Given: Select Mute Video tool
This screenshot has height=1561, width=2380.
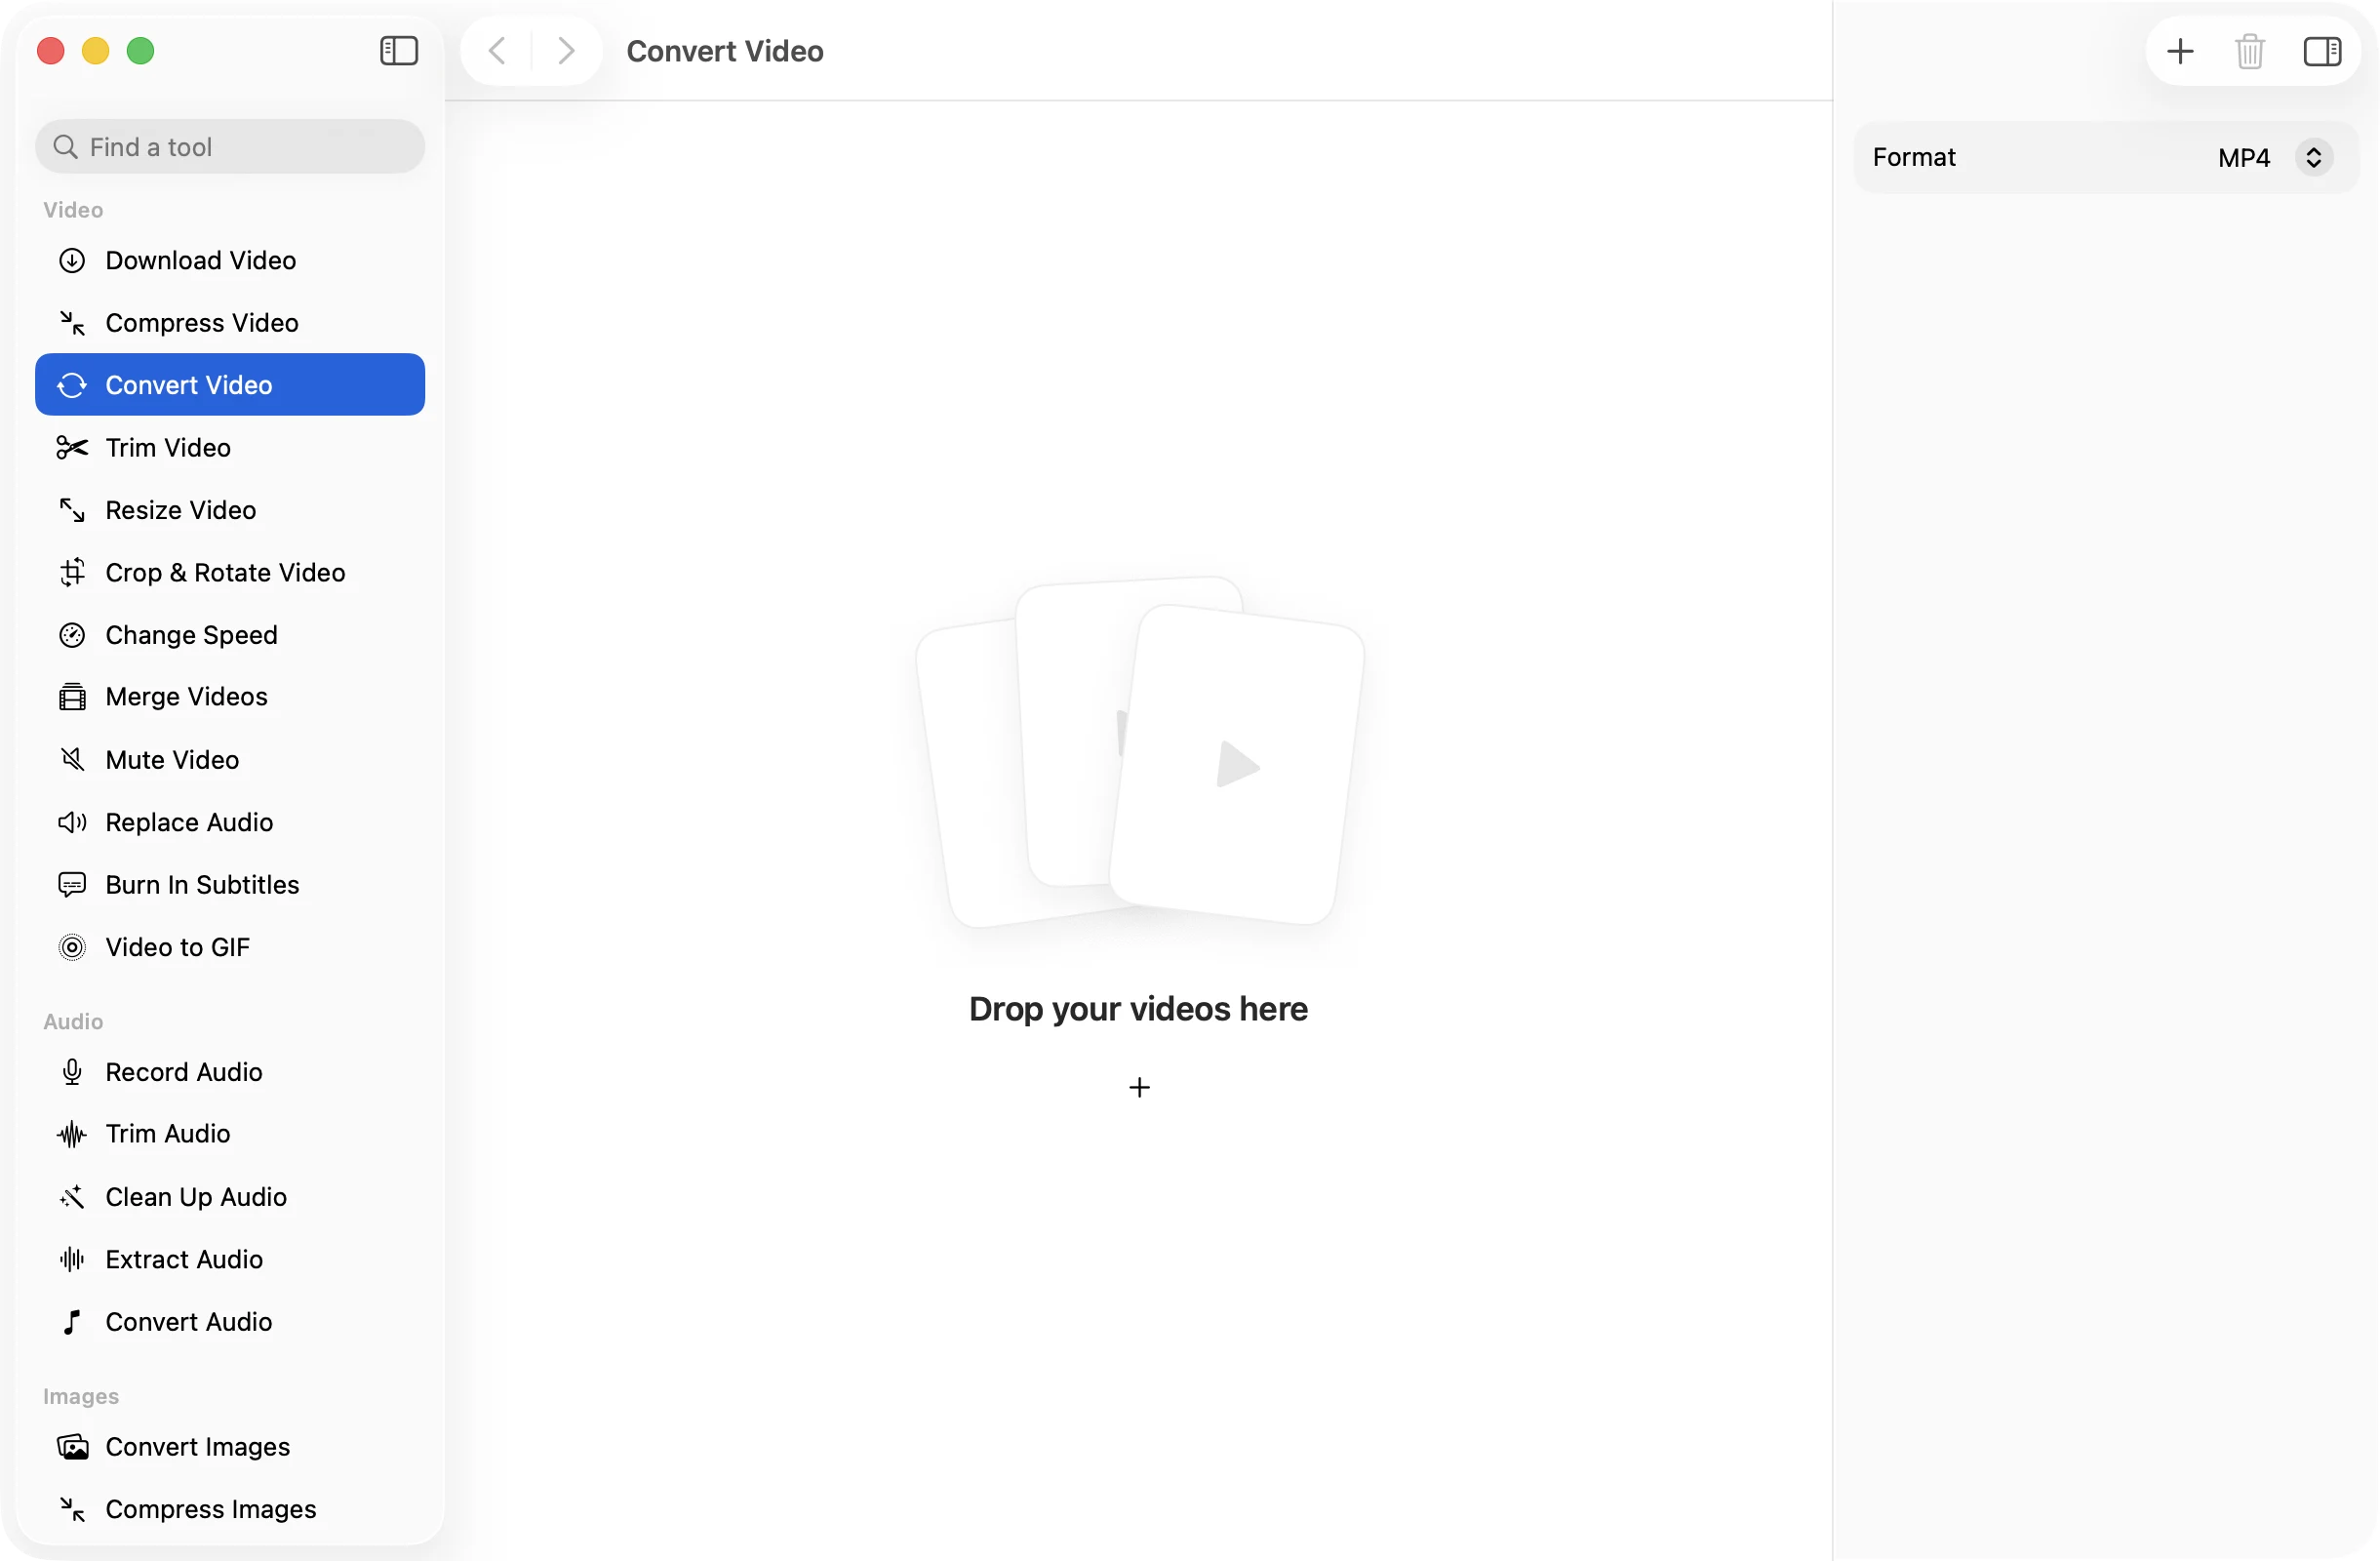Looking at the screenshot, I should point(230,760).
